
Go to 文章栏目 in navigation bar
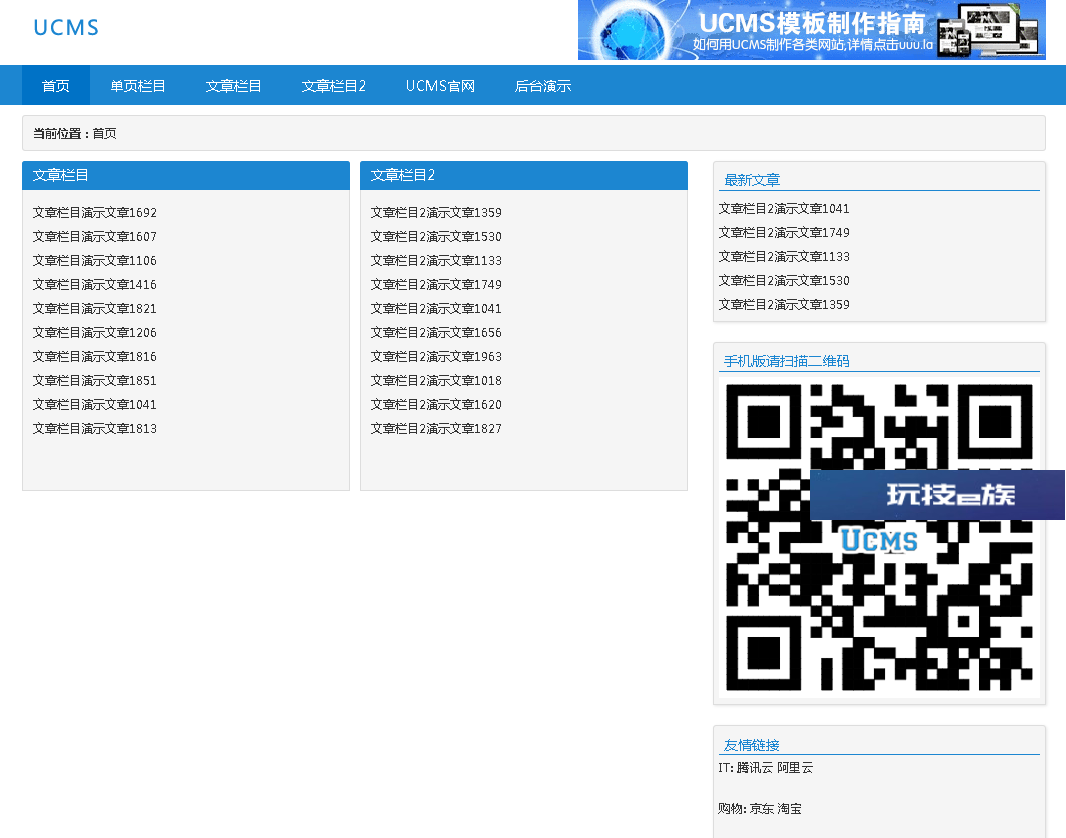pyautogui.click(x=233, y=86)
